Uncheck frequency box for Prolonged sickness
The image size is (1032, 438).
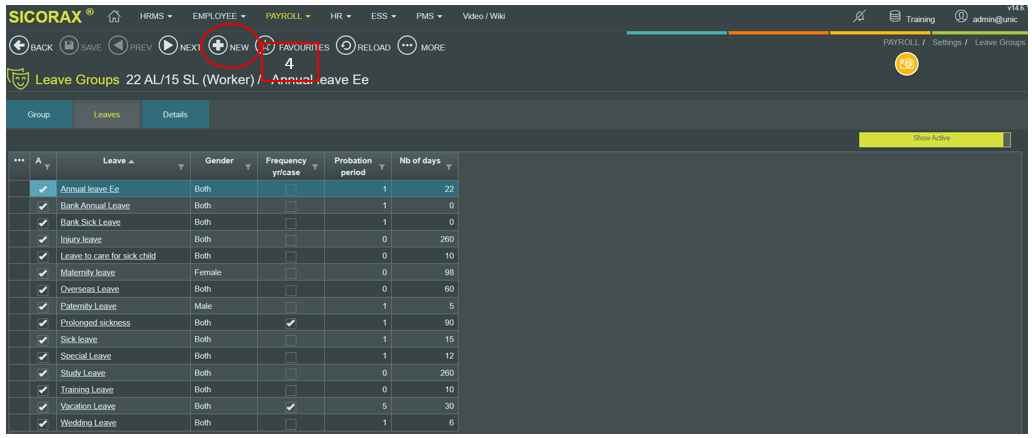290,323
